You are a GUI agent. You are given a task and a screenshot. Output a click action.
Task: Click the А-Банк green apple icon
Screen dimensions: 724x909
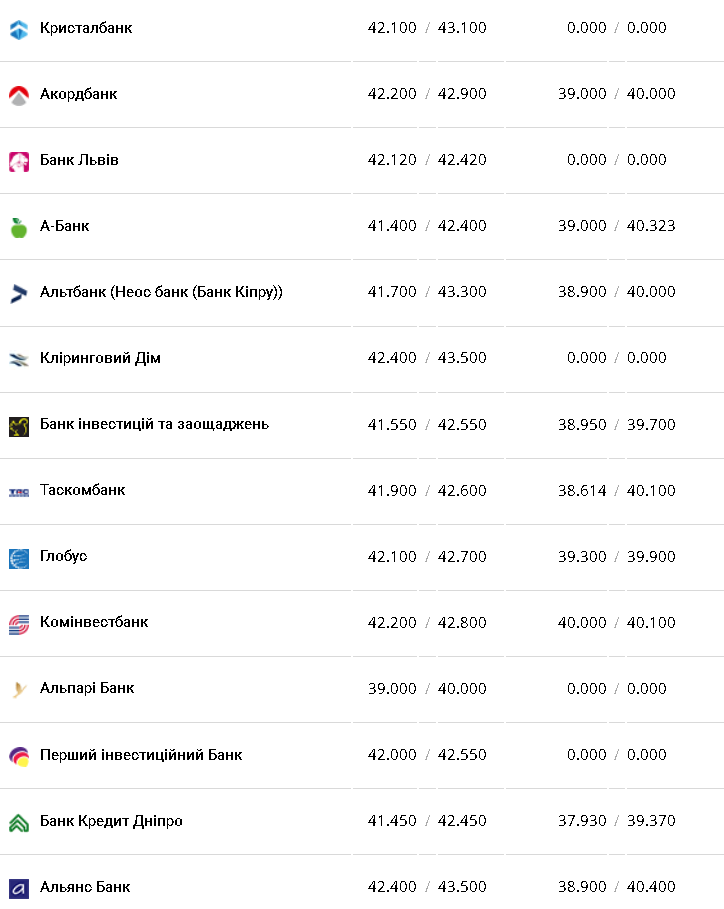tap(18, 228)
